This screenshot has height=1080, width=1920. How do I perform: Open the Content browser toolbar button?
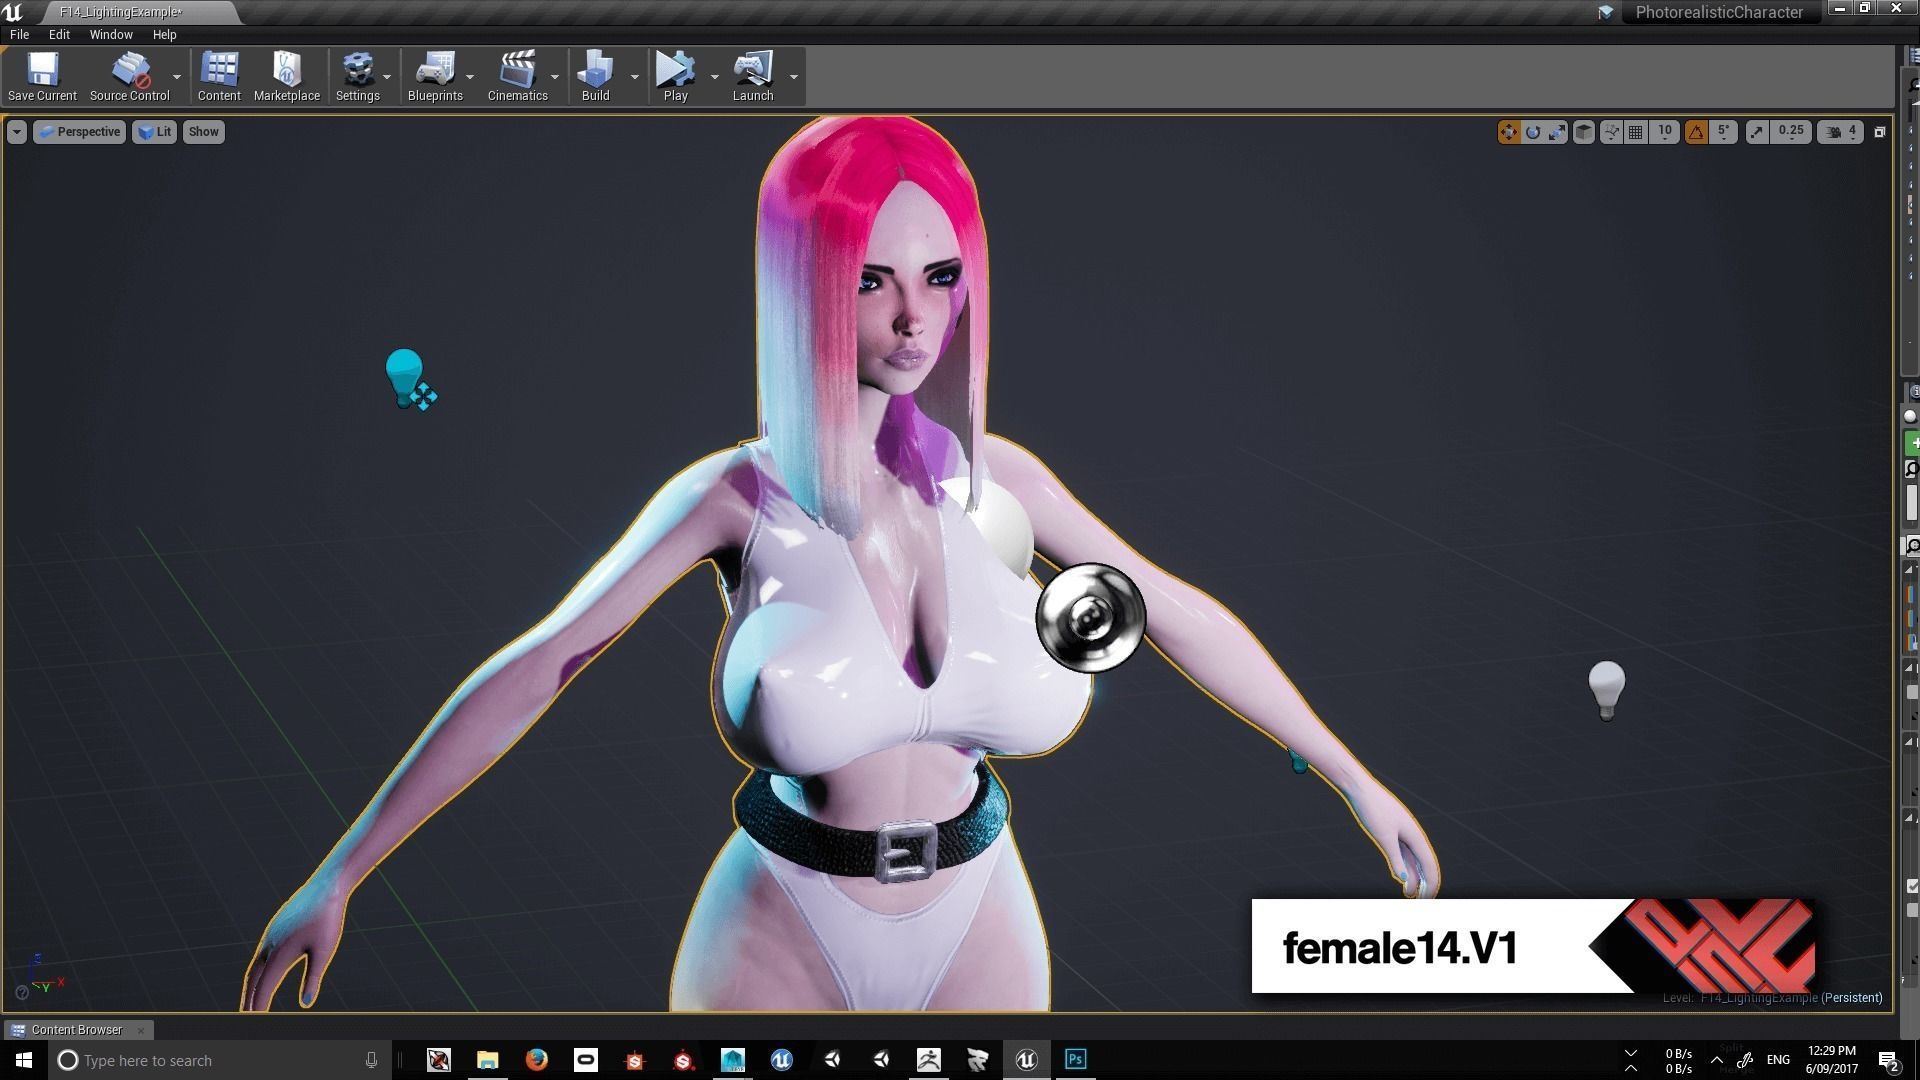coord(219,76)
